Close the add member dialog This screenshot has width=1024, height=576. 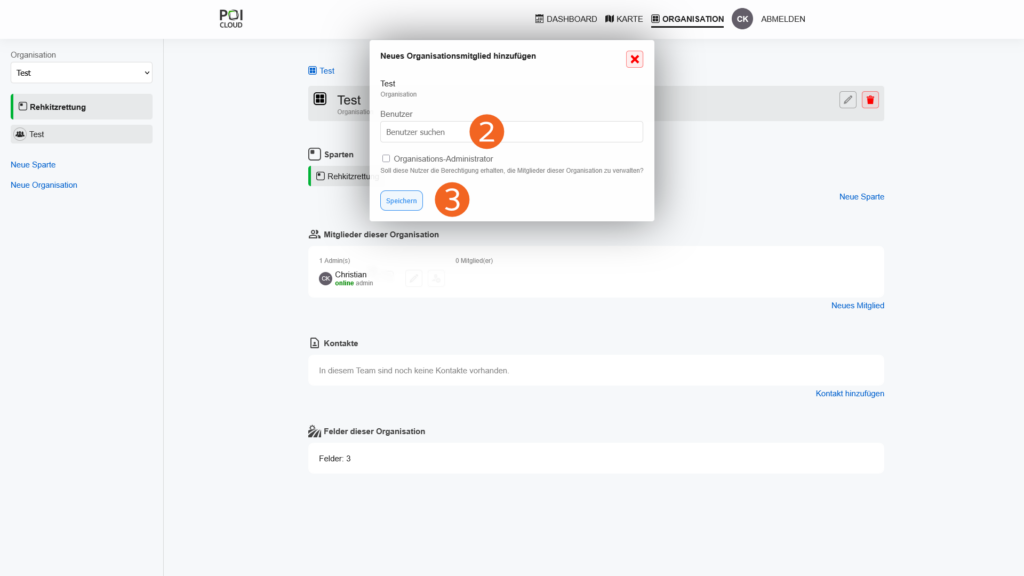click(634, 59)
